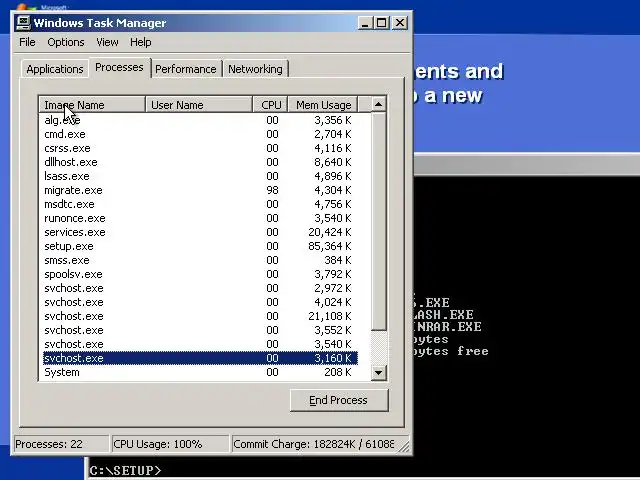Close the Task Manager window
This screenshot has width=640, height=480.
click(x=400, y=22)
